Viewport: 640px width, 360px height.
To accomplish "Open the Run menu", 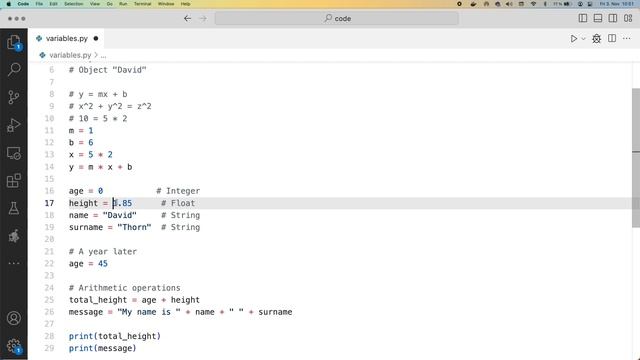I will pos(123,4).
